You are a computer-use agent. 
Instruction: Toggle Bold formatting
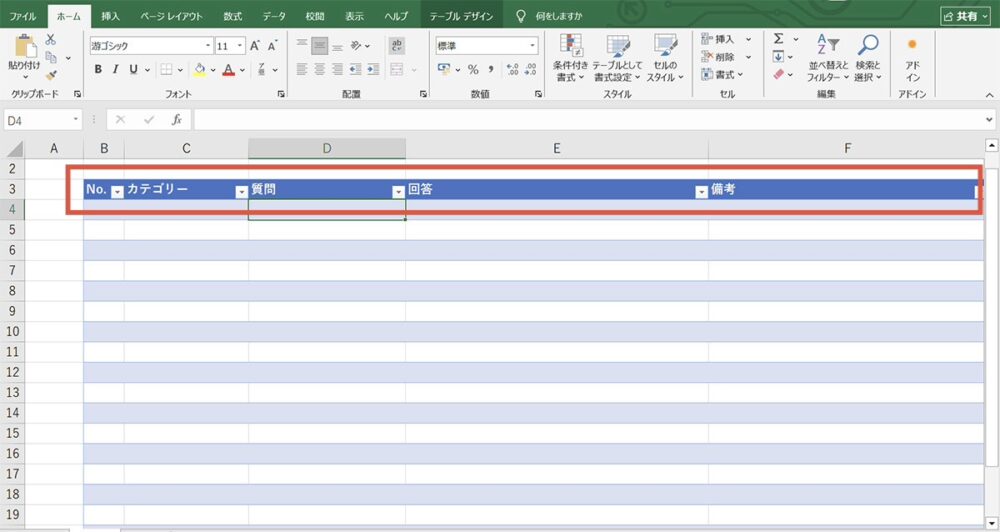tap(98, 70)
